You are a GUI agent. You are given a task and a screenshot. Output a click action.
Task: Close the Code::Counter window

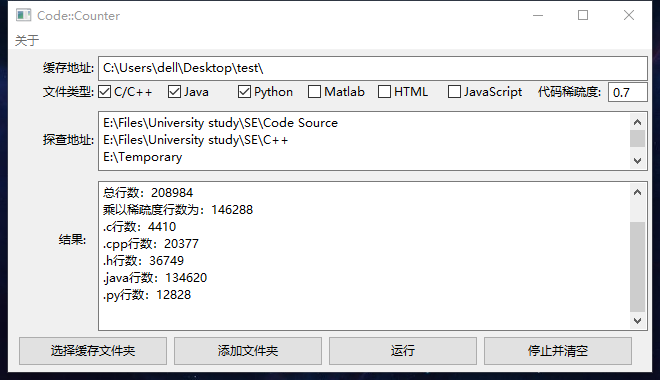click(629, 16)
